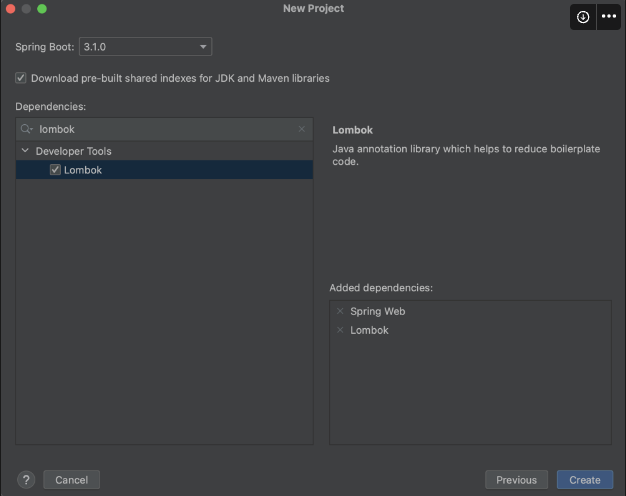Focus the dependencies search field
Image resolution: width=626 pixels, height=496 pixels.
(164, 129)
